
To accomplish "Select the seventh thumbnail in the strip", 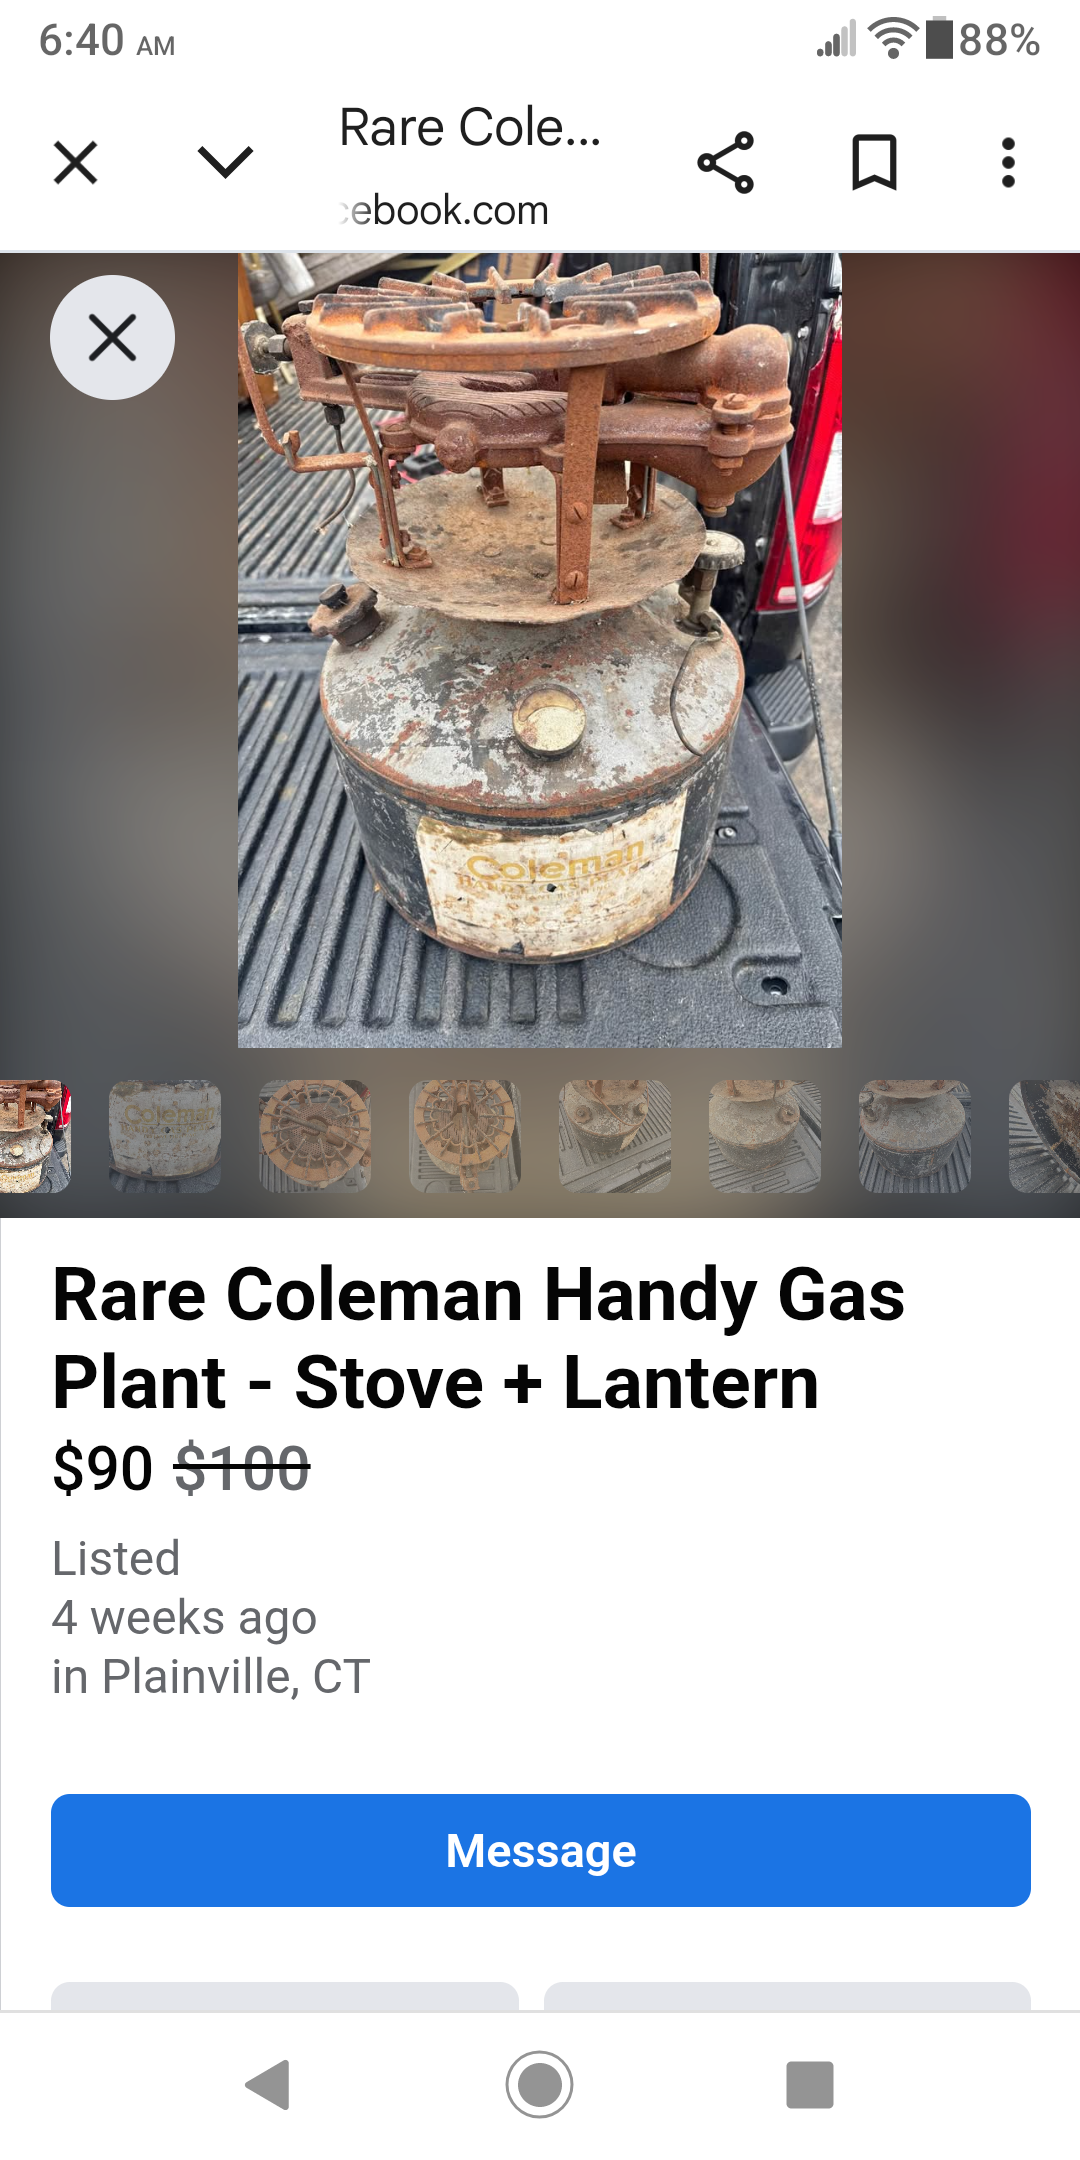I will (x=915, y=1136).
